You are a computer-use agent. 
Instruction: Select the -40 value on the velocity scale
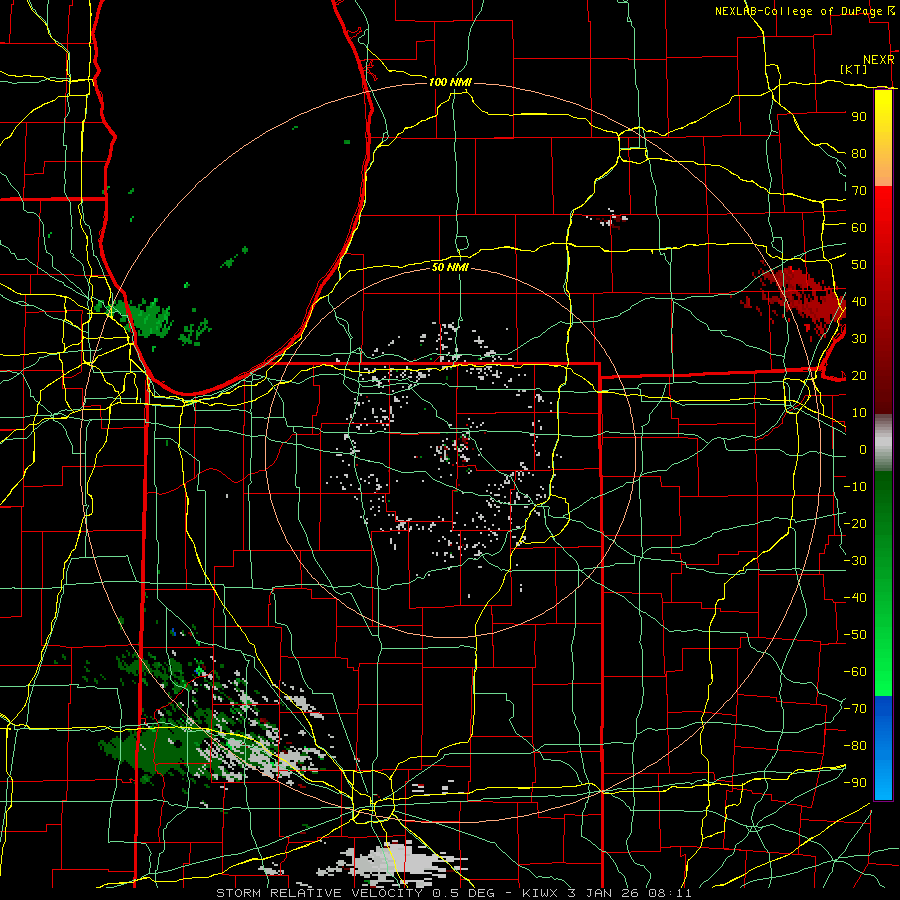[x=856, y=598]
